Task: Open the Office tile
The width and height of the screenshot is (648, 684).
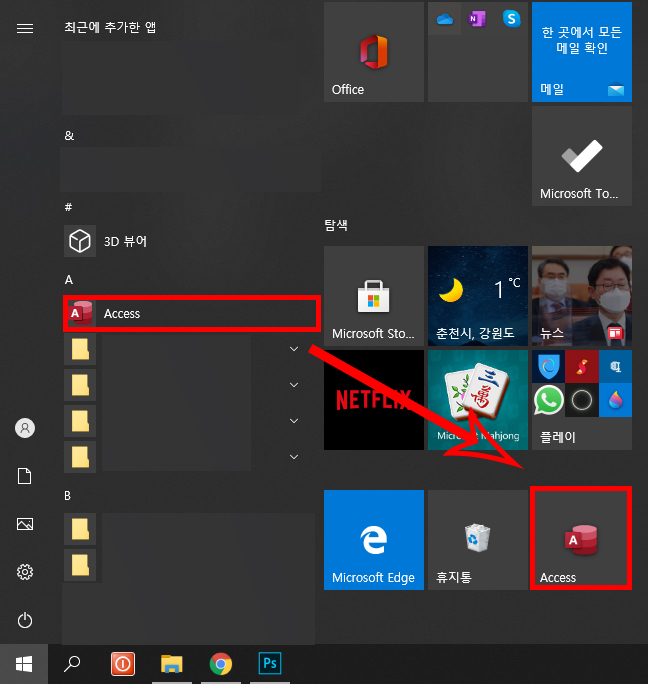Action: coord(374,52)
